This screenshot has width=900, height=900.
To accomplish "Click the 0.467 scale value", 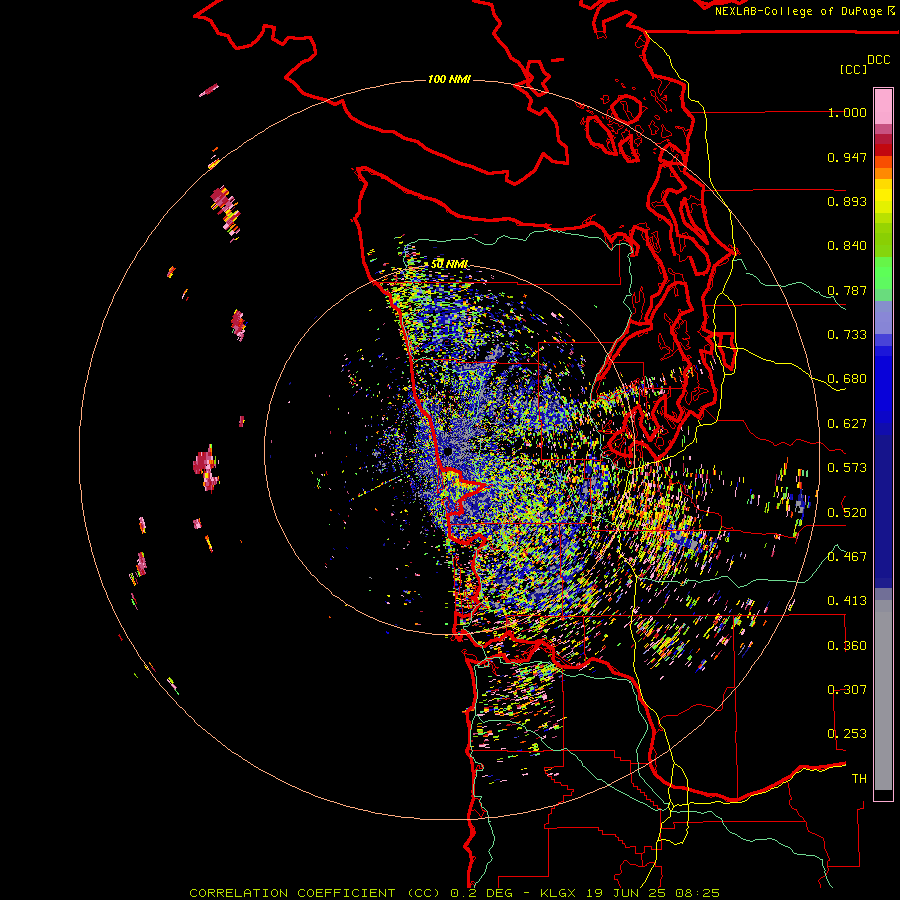I will (x=847, y=557).
